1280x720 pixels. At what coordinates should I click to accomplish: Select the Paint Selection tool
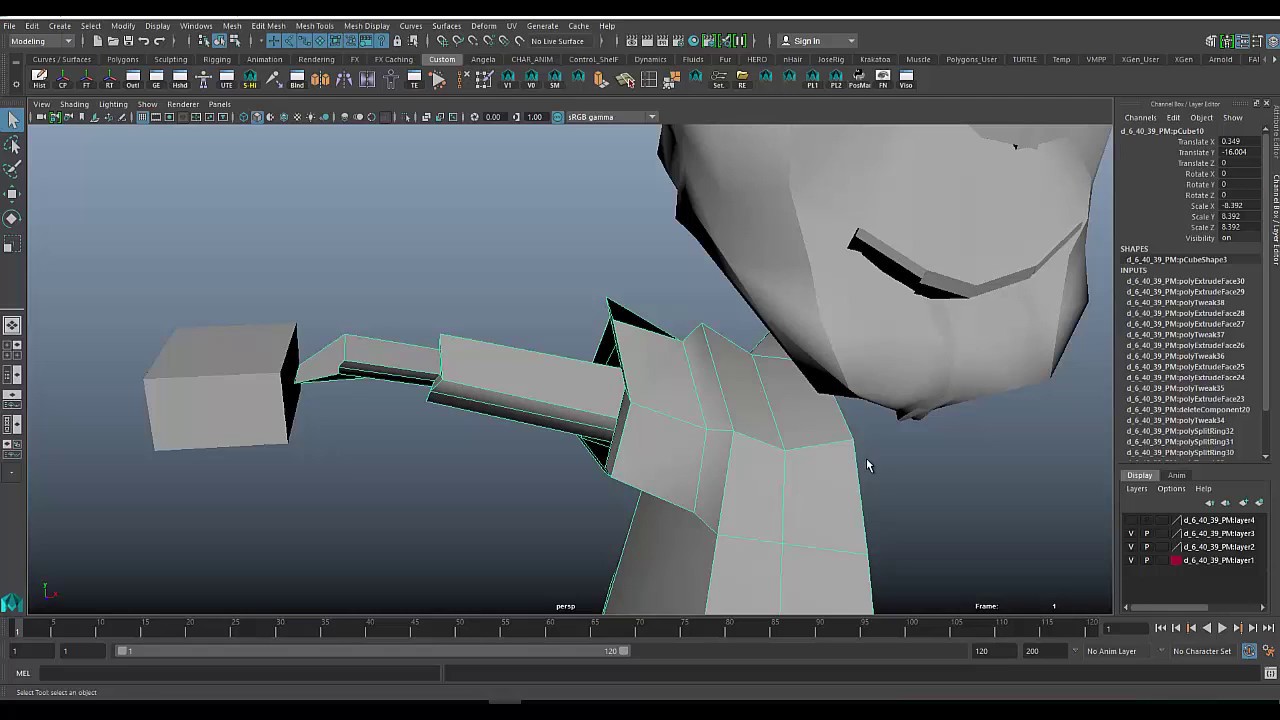(x=12, y=170)
